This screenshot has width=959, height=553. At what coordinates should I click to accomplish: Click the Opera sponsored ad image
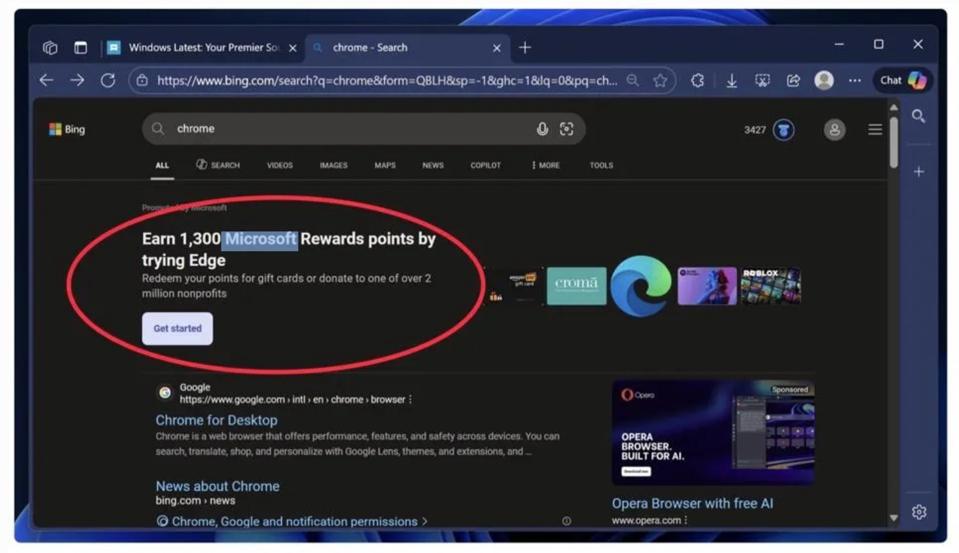[x=713, y=433]
